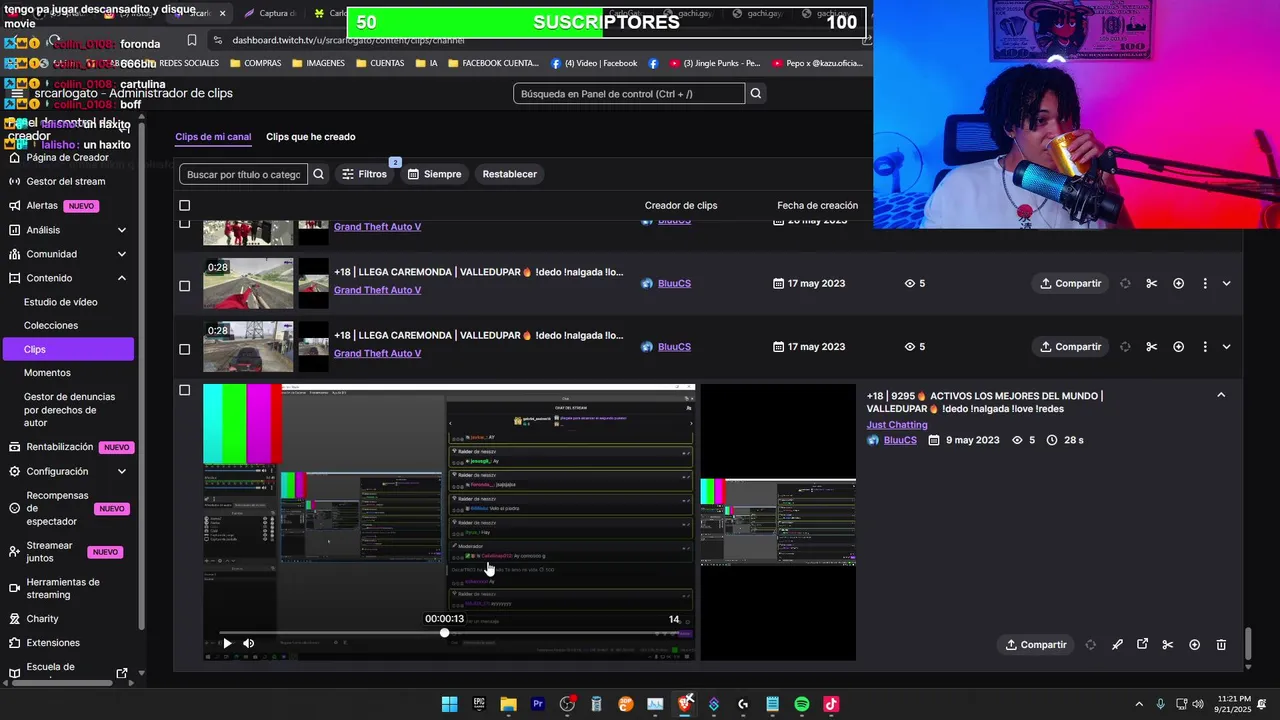The height and width of the screenshot is (720, 1280).
Task: Click the clip player seek bar handle
Action: [444, 633]
